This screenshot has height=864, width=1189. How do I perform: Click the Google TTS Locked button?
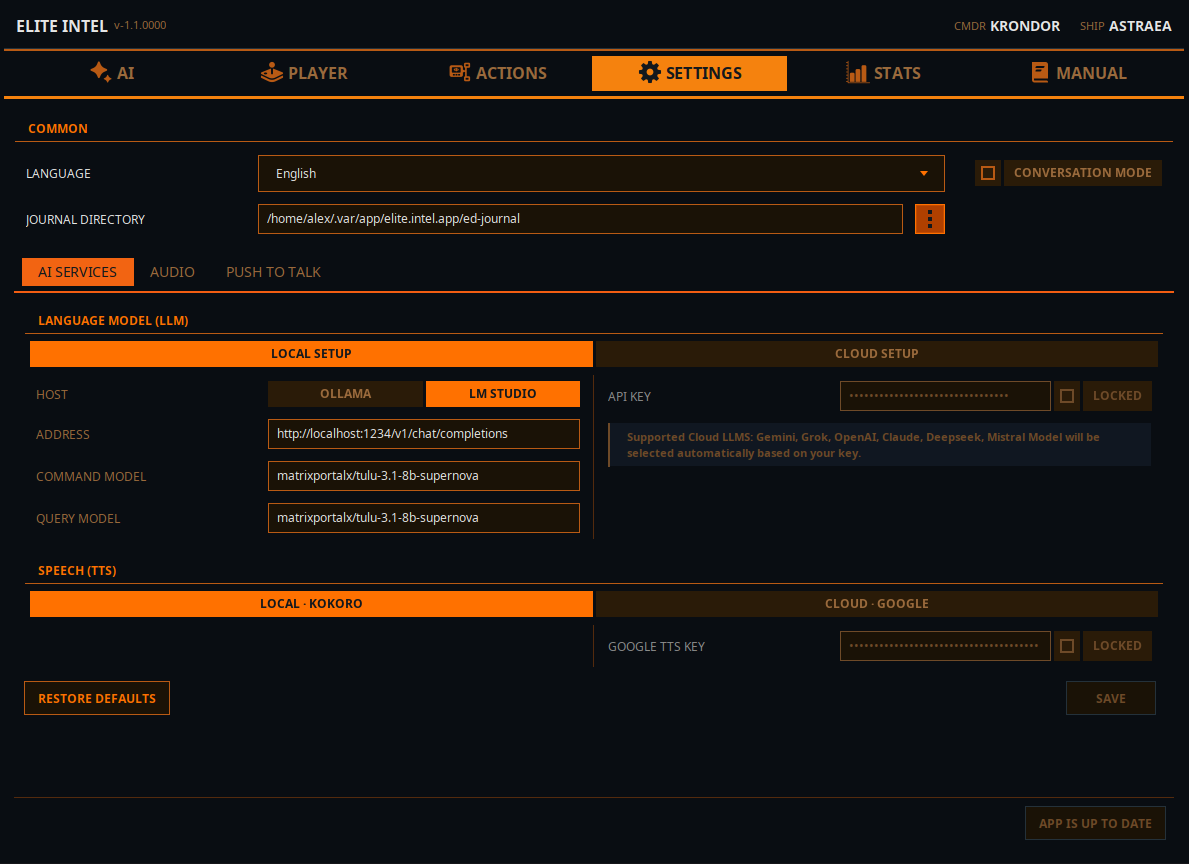(x=1117, y=646)
